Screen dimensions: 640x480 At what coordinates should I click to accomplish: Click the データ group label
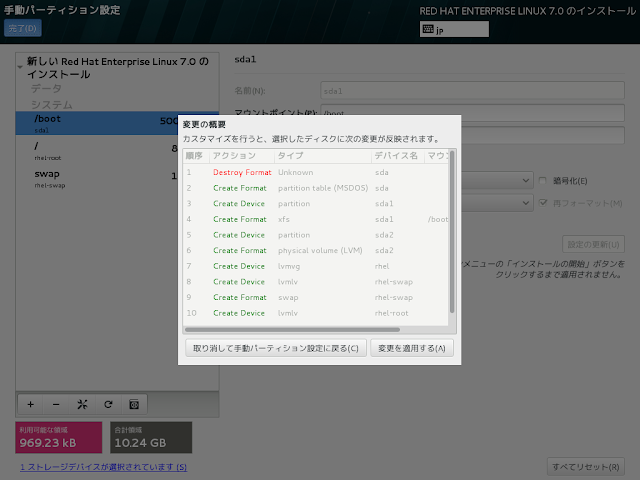tap(46, 89)
